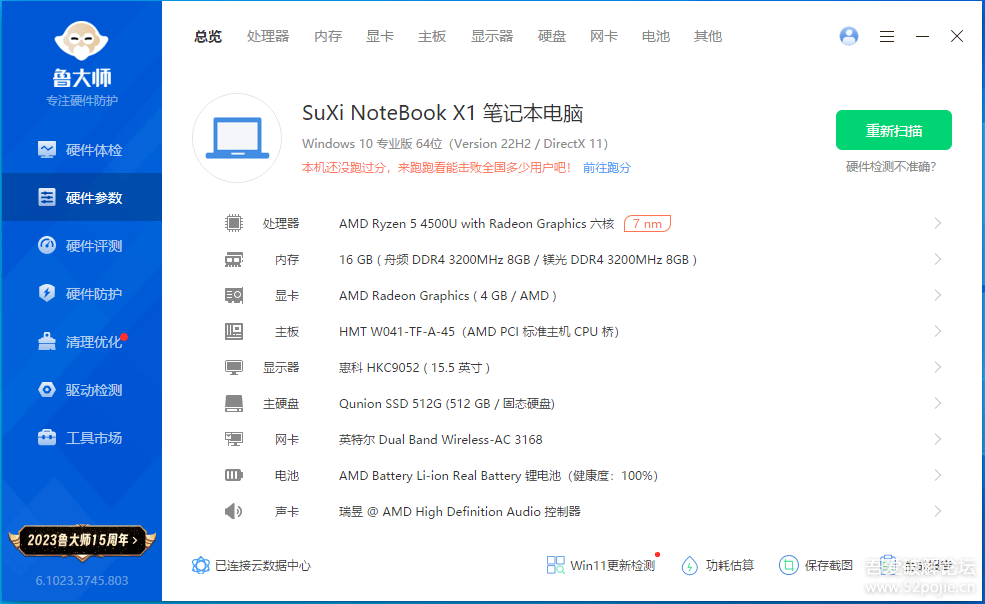Click 保存截图 to save screenshot
The image size is (985, 604).
click(x=816, y=565)
